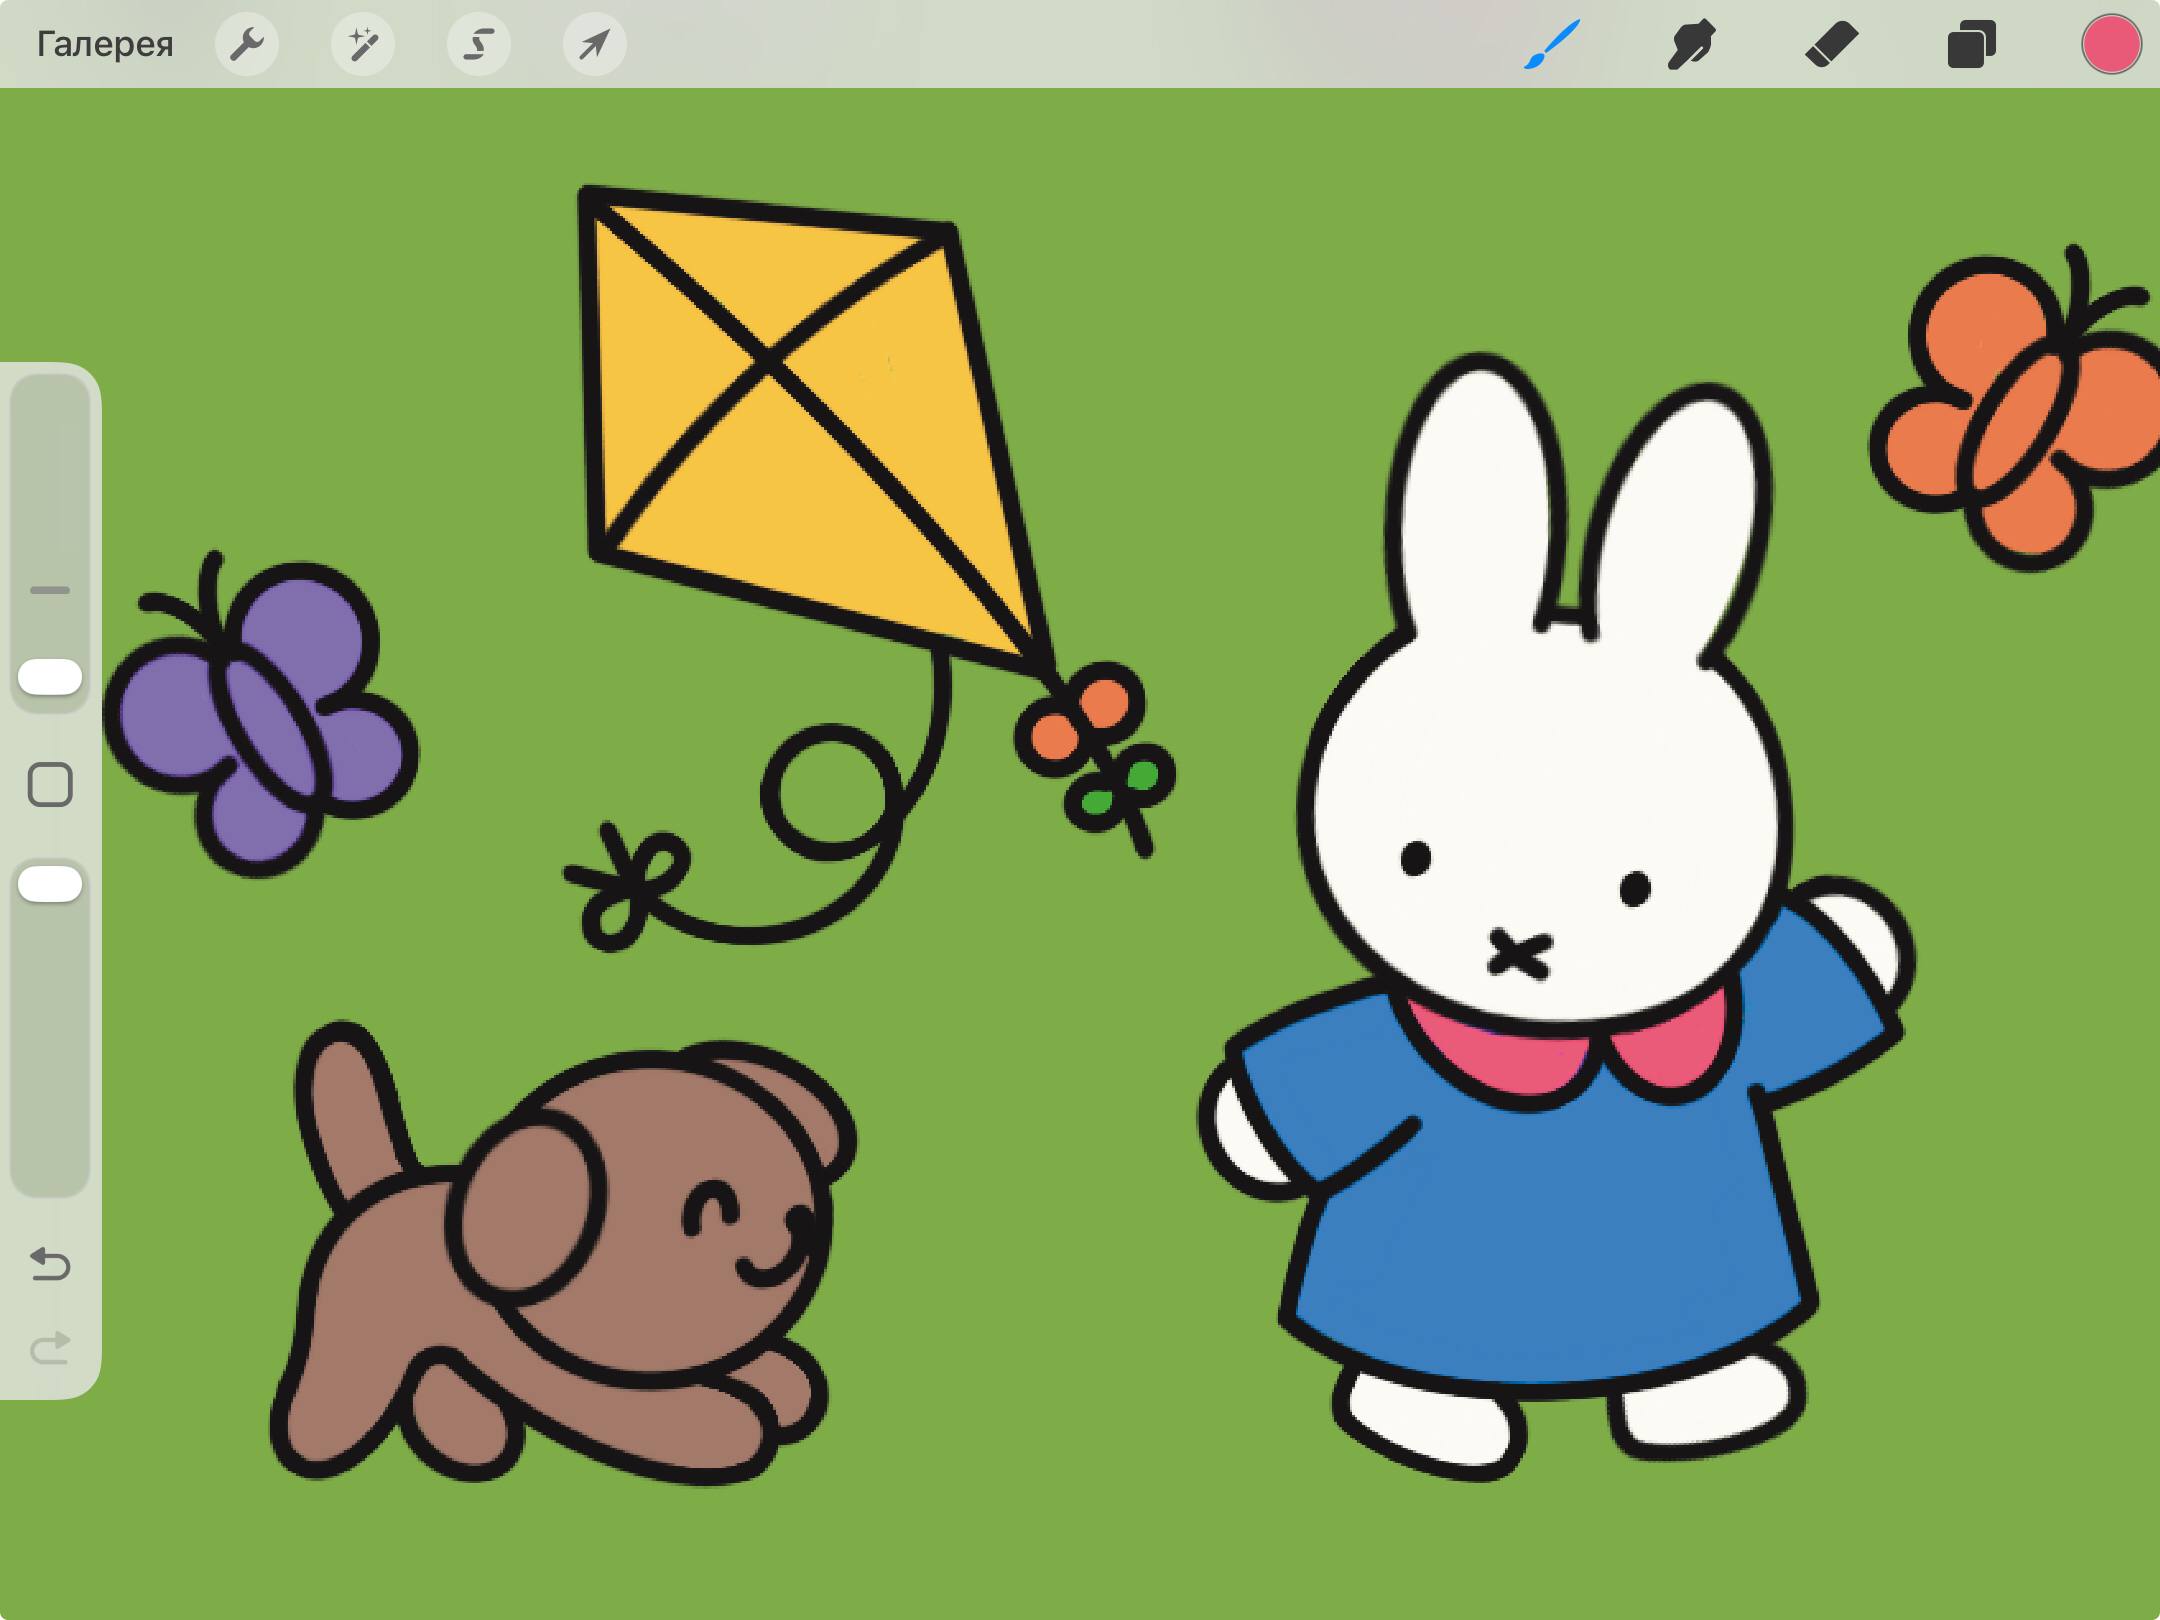Redo the undone stroke
2160x1620 pixels.
point(50,1348)
